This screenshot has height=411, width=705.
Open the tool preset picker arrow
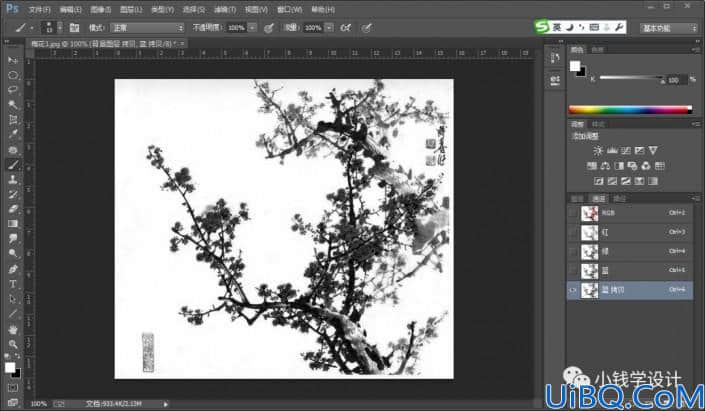point(31,28)
